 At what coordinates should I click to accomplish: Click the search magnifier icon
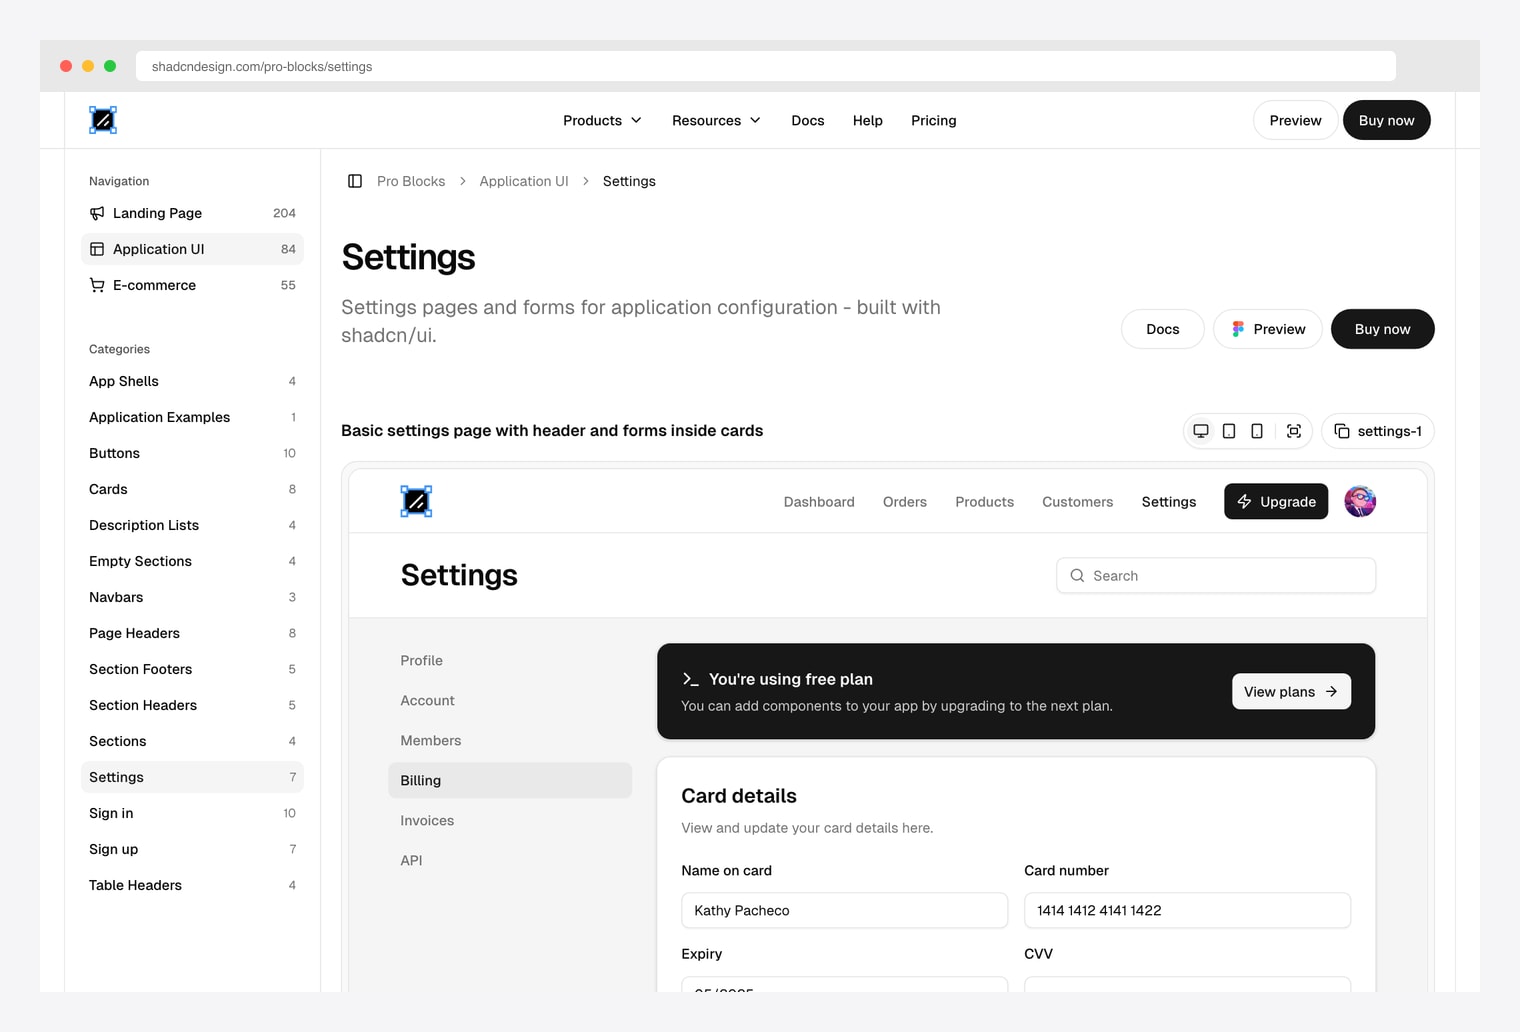click(x=1077, y=575)
